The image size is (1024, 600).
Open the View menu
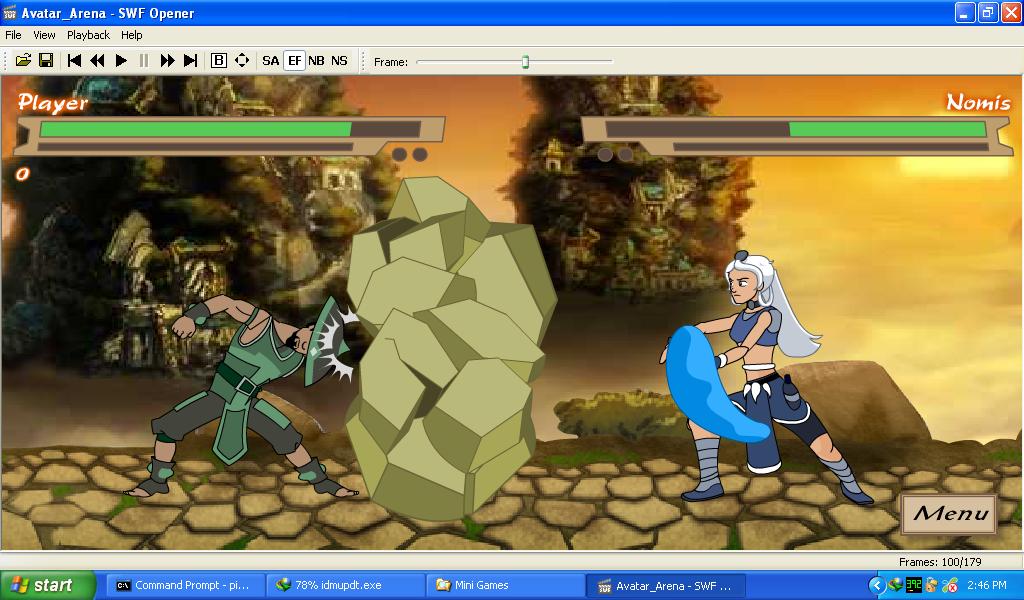tap(44, 35)
